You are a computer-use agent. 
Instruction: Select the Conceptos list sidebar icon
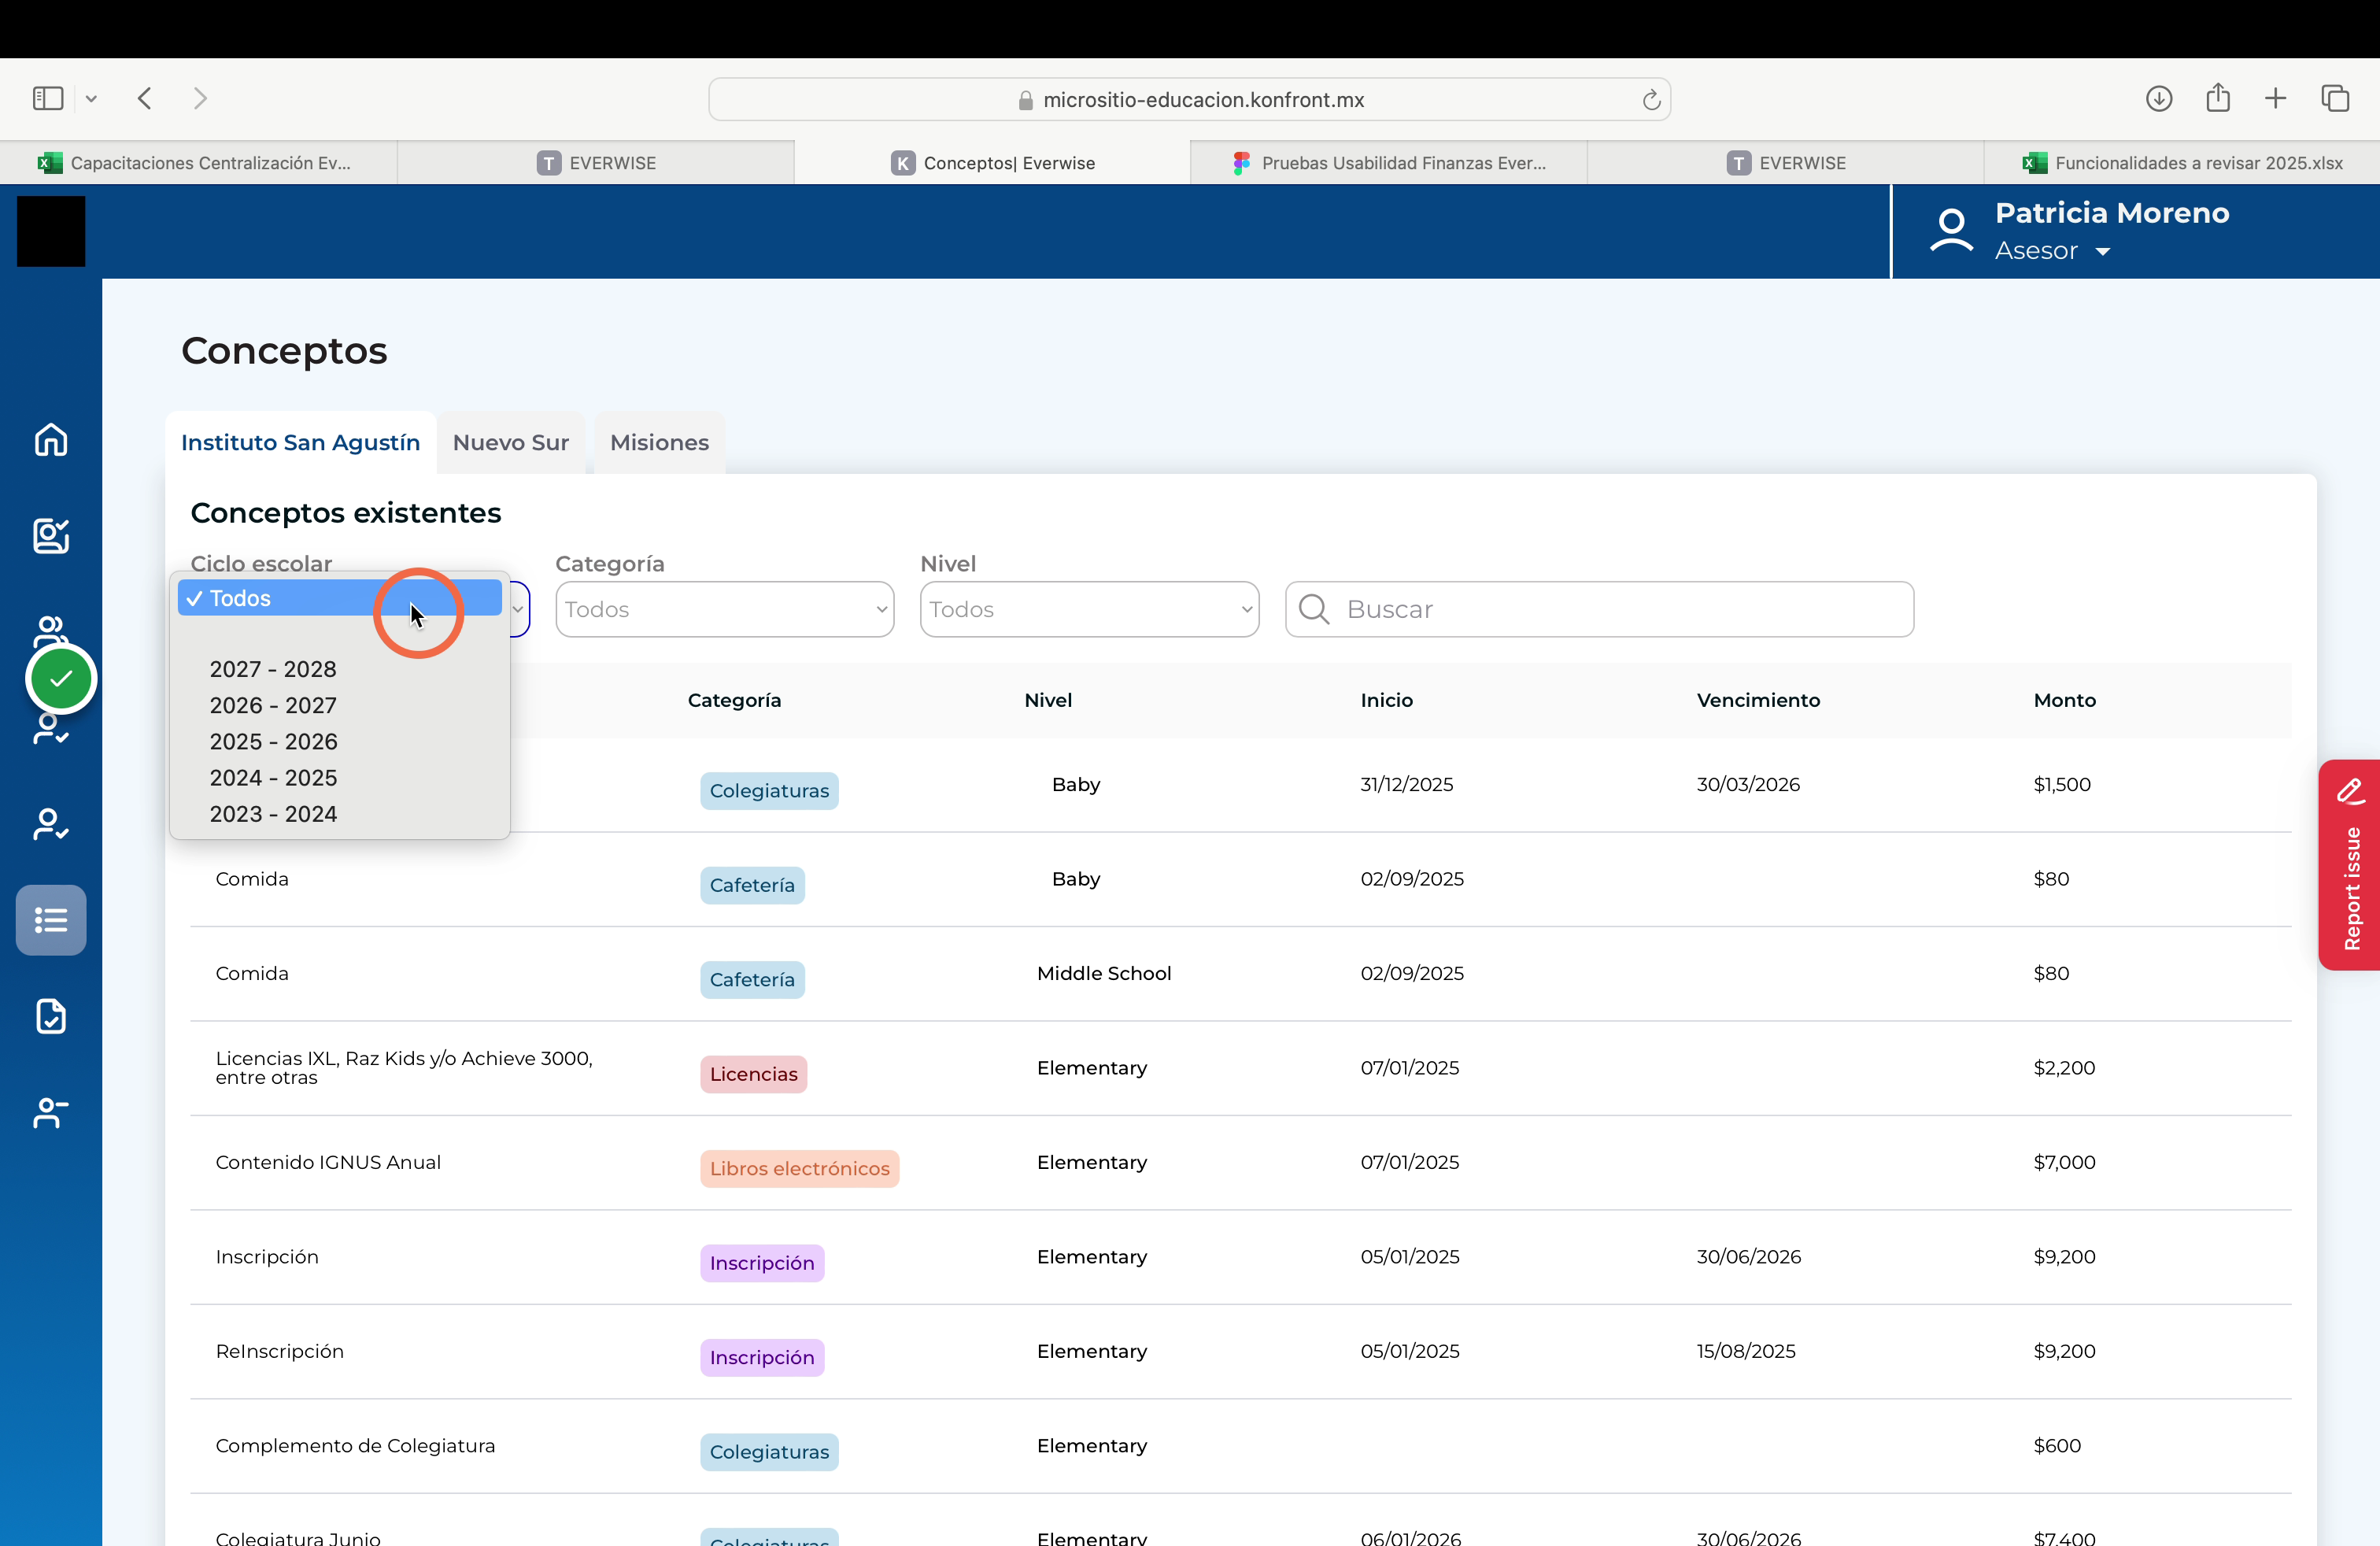(51, 920)
